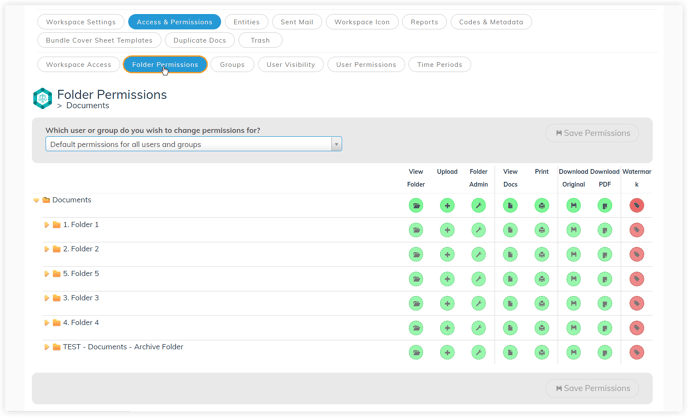Click Documents breadcrumb under Folder Permissions
Viewport: 688px width, 417px height.
click(87, 106)
